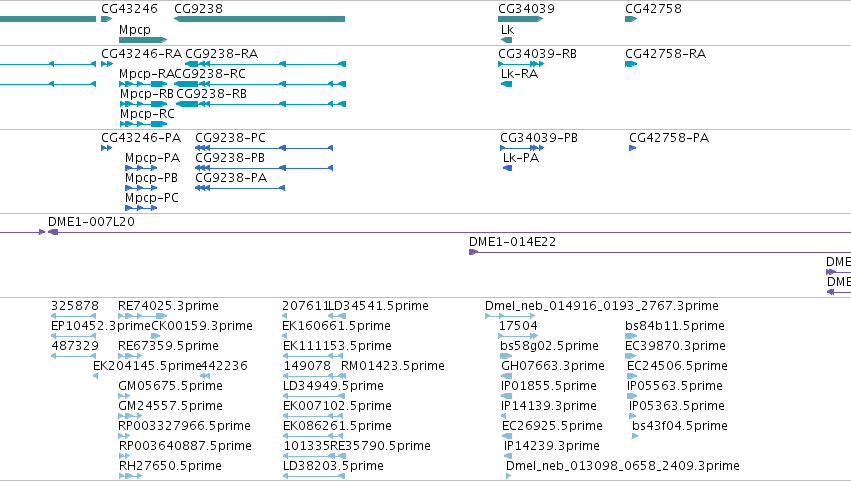Select EST EK204145.5prime
The width and height of the screenshot is (851, 481).
(x=147, y=366)
